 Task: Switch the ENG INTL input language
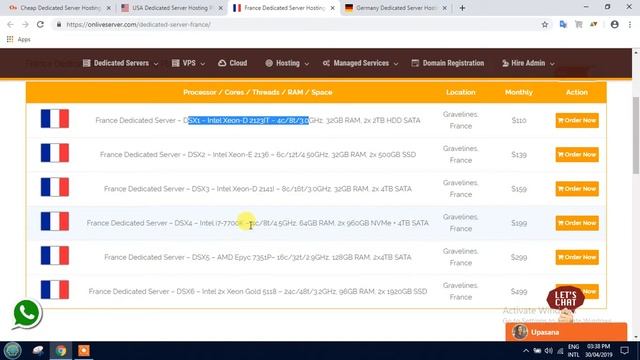[x=573, y=351]
